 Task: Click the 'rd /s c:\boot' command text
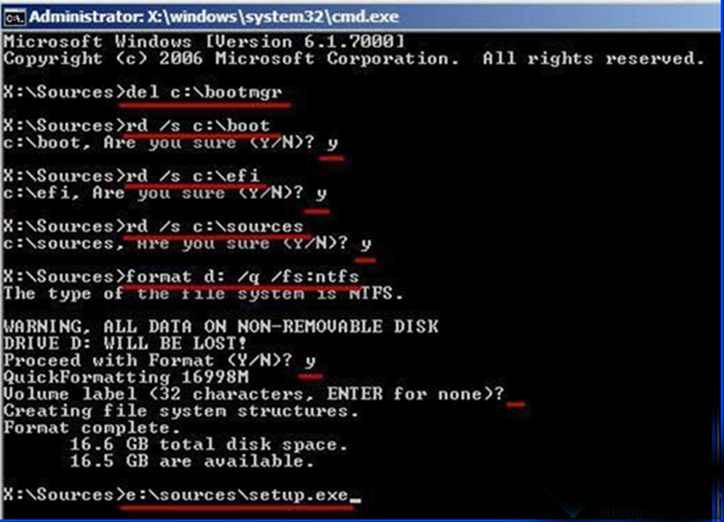[198, 125]
